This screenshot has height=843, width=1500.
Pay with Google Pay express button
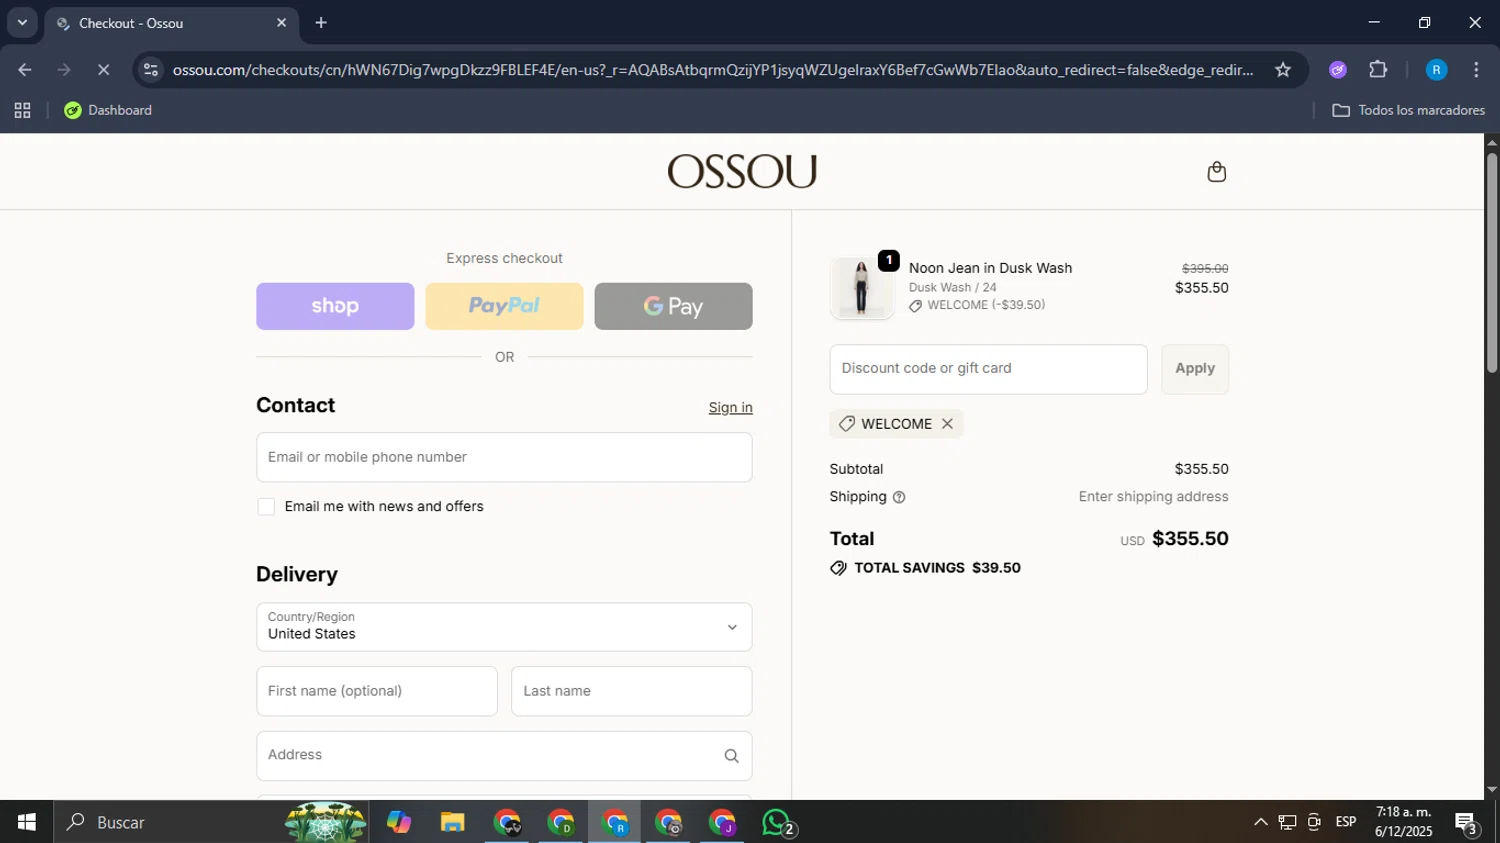[x=673, y=306]
